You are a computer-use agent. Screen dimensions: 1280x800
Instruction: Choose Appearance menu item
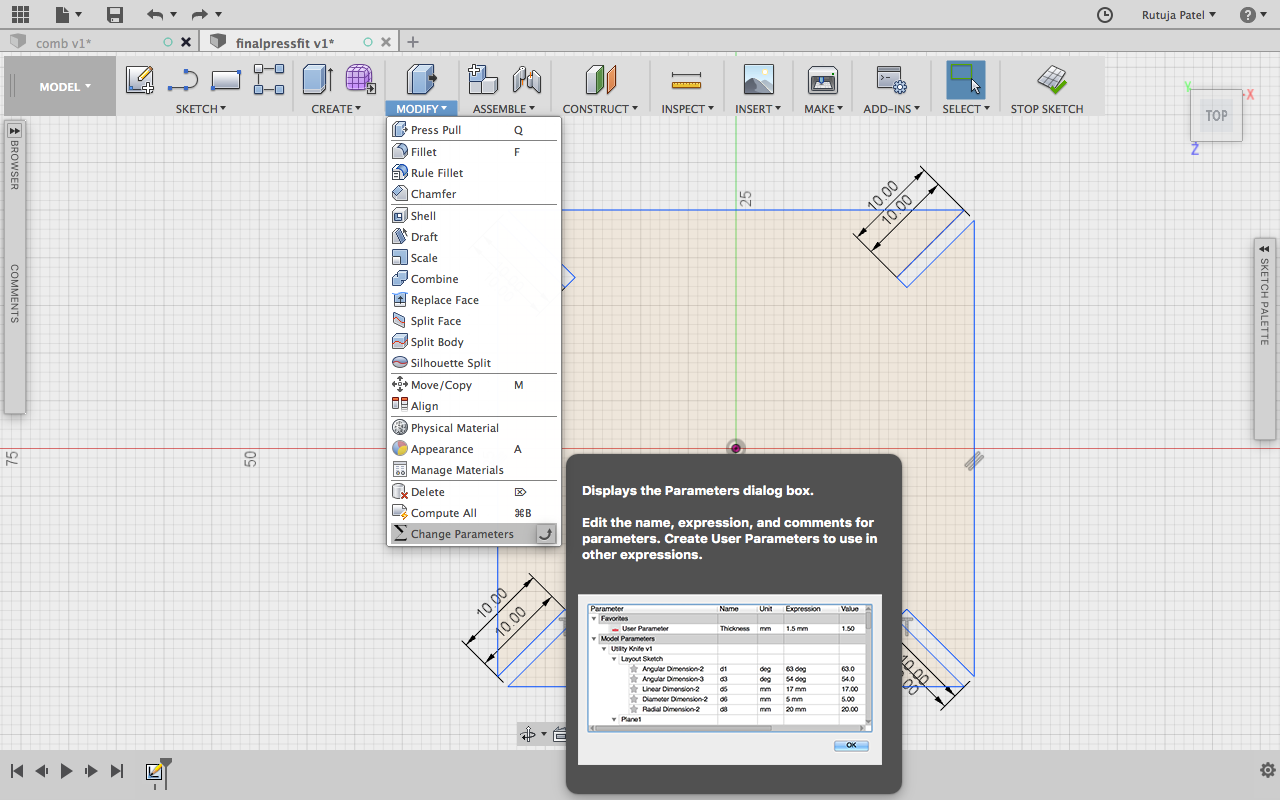pyautogui.click(x=474, y=449)
